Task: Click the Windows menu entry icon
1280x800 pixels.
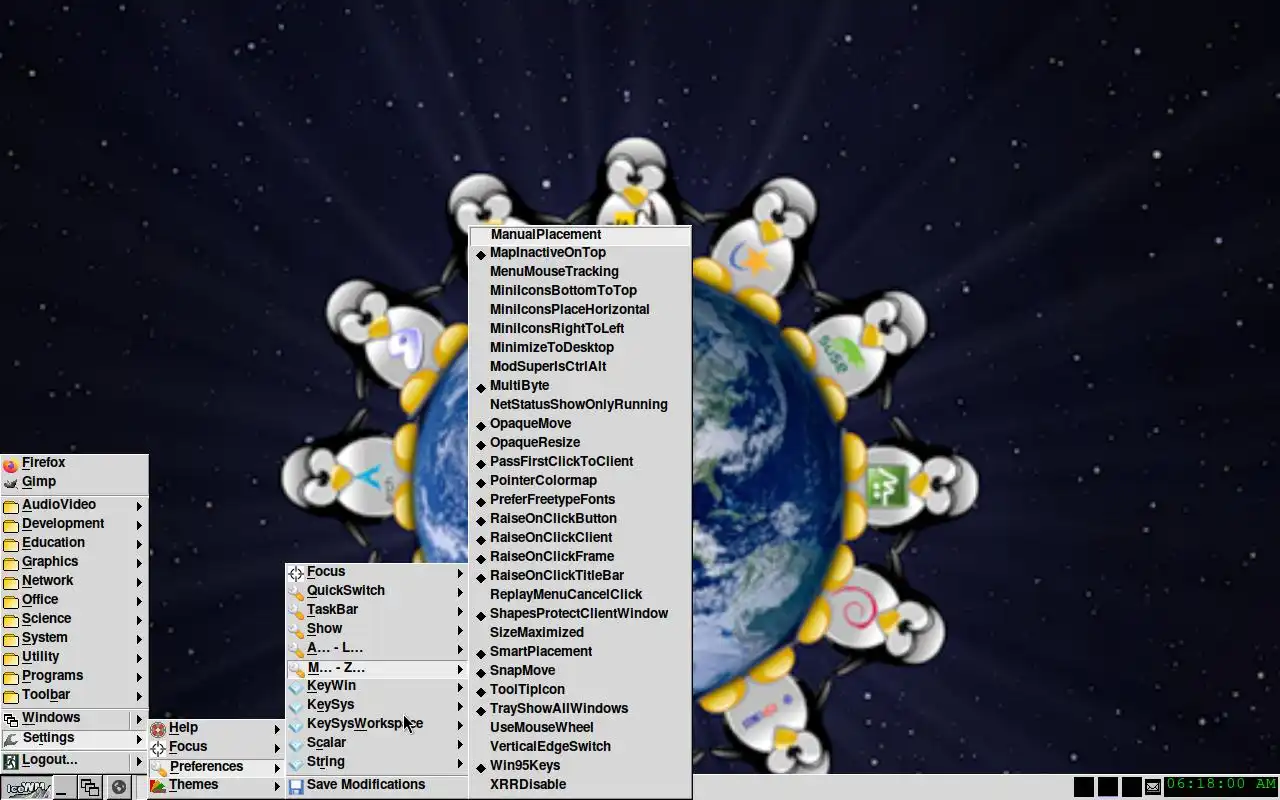Action: click(11, 719)
